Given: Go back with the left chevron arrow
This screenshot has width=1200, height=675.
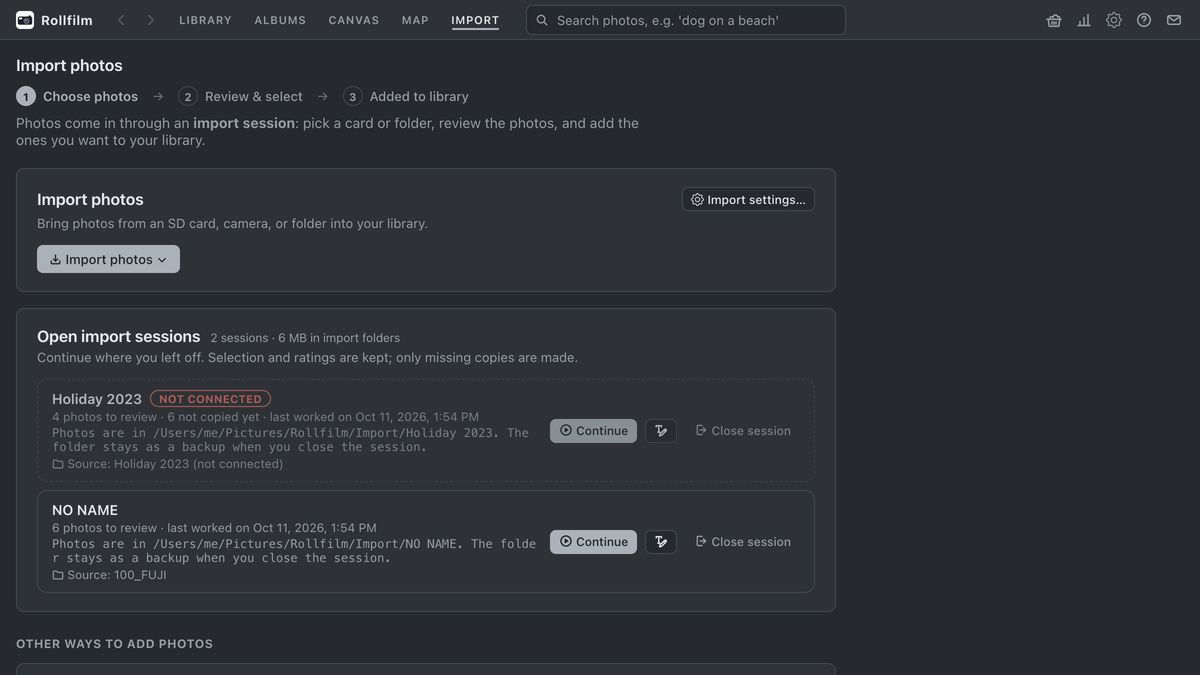Looking at the screenshot, I should [x=121, y=20].
